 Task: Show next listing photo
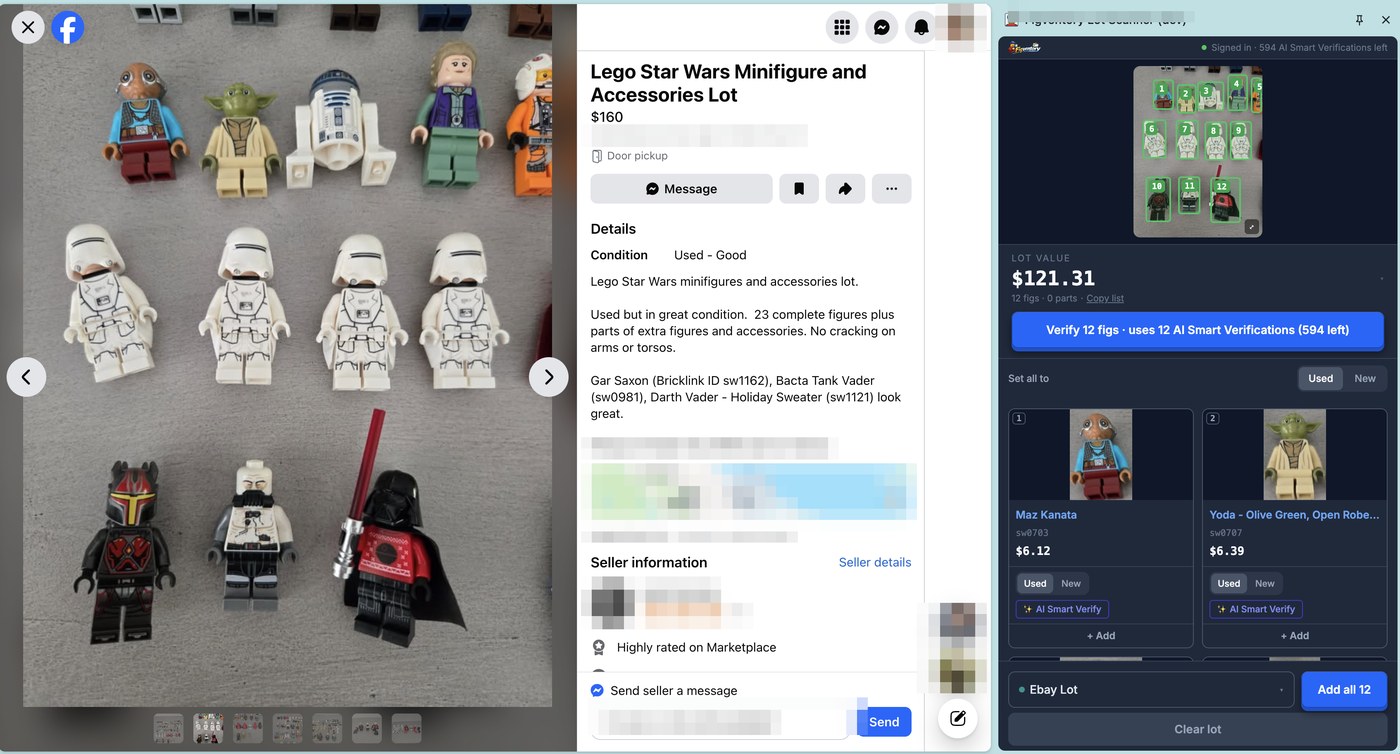click(548, 377)
